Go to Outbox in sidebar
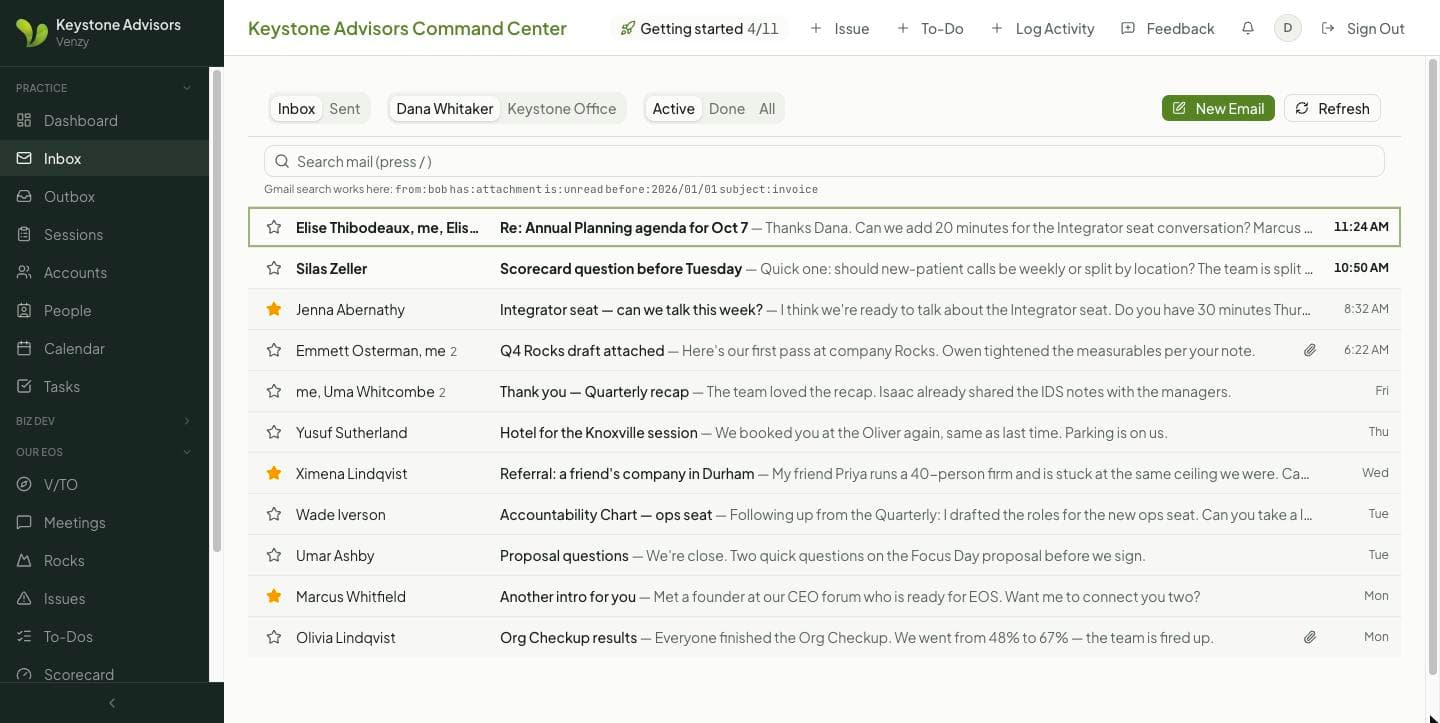Viewport: 1440px width, 723px height. [104, 196]
